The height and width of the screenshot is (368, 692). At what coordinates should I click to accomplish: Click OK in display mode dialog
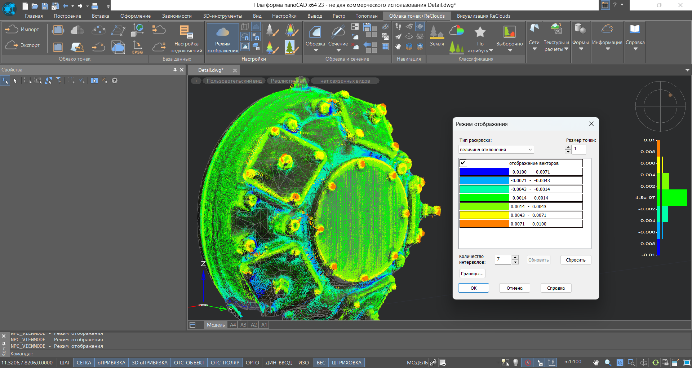coord(474,288)
